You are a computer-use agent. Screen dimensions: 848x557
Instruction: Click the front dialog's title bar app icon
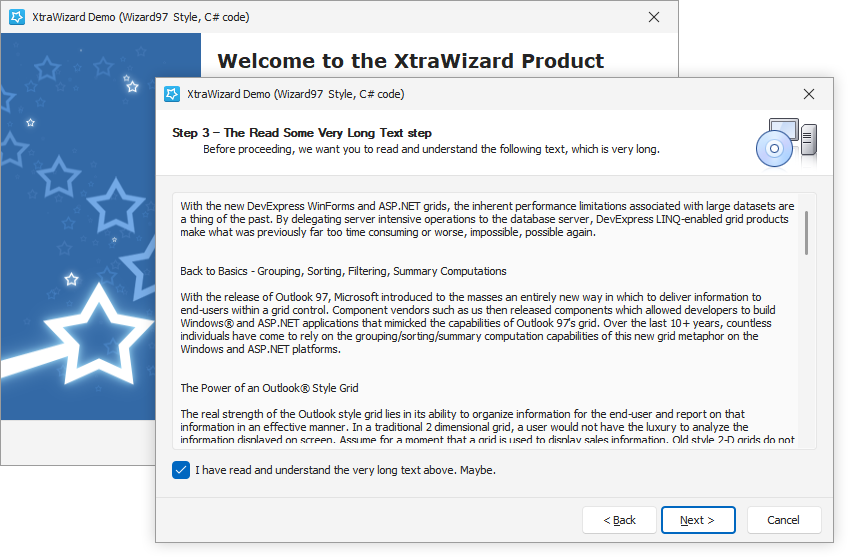coord(172,94)
